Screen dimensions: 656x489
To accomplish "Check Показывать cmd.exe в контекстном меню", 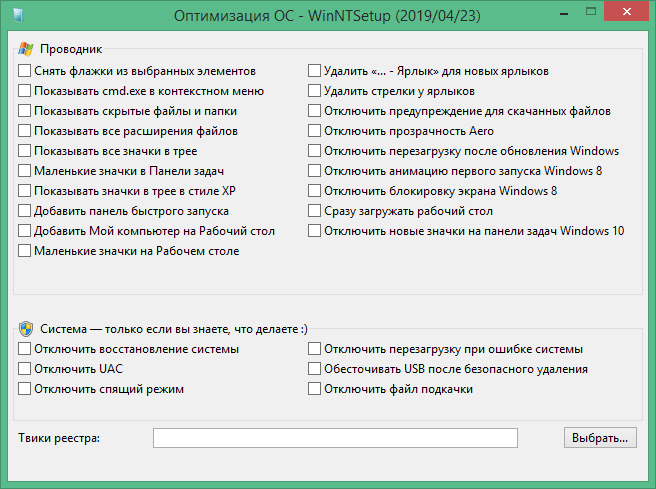I will pos(24,91).
